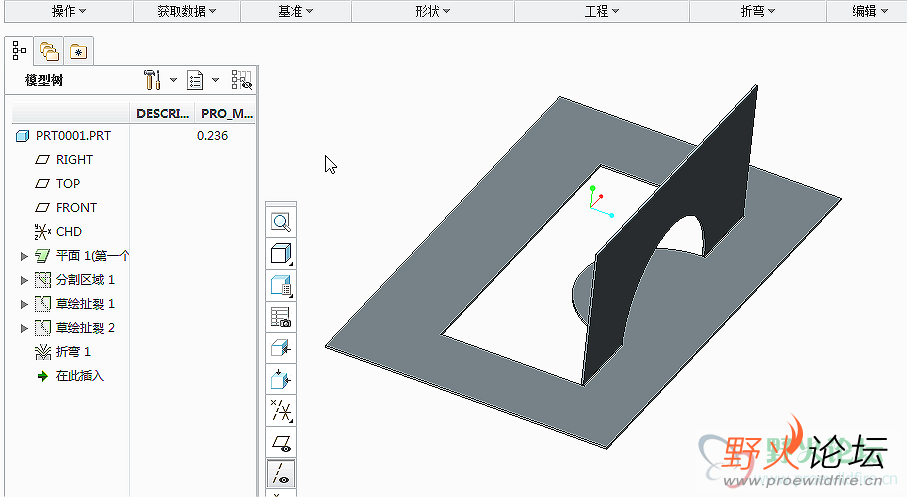Click the PRT0001.PRT part icon
This screenshot has width=907, height=497.
23,136
